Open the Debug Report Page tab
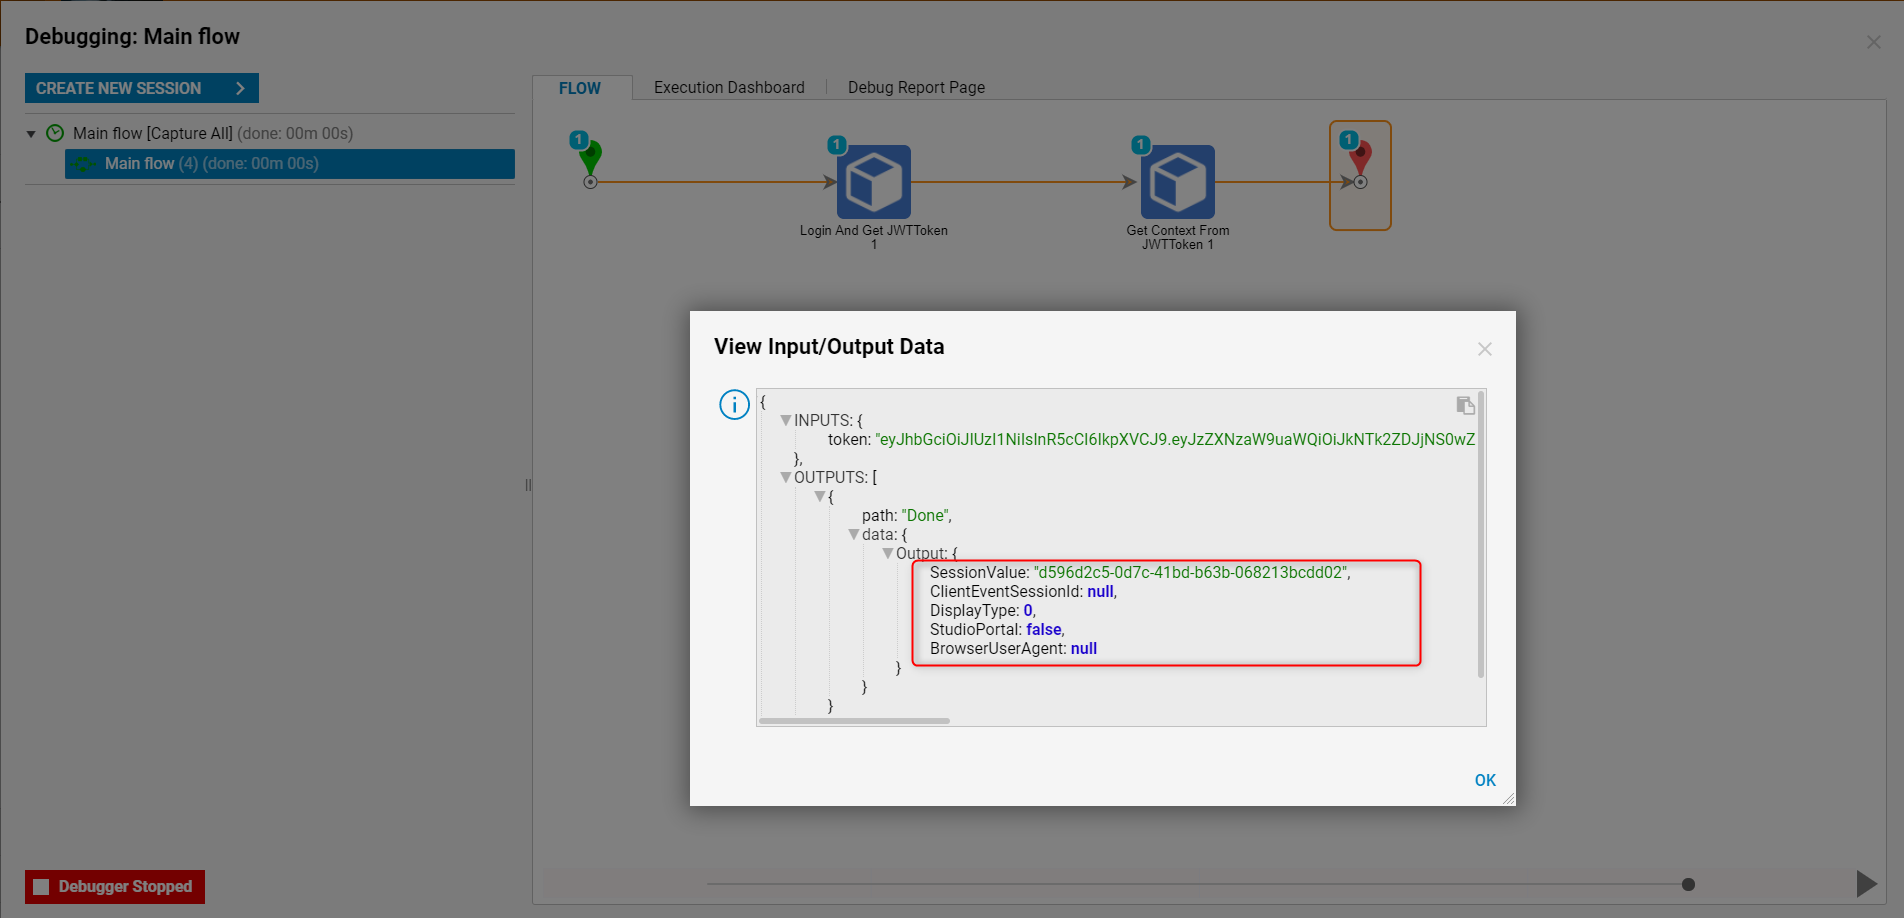Image resolution: width=1904 pixels, height=918 pixels. [916, 88]
